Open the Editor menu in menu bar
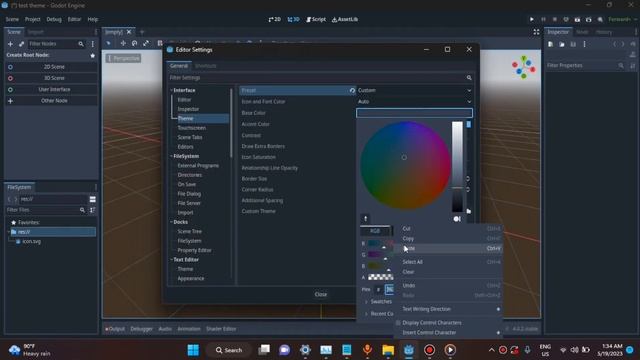 coord(74,19)
